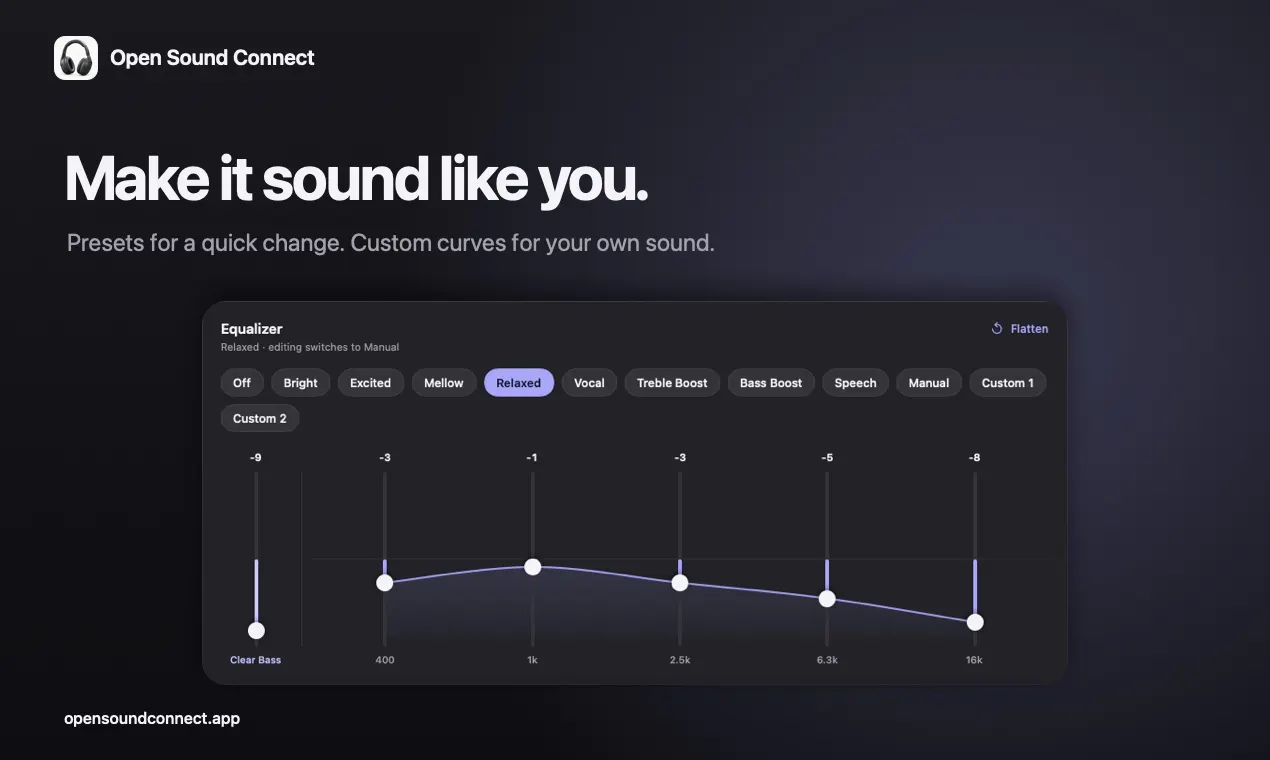Select the Off equalizer preset
The height and width of the screenshot is (760, 1270).
coord(242,383)
